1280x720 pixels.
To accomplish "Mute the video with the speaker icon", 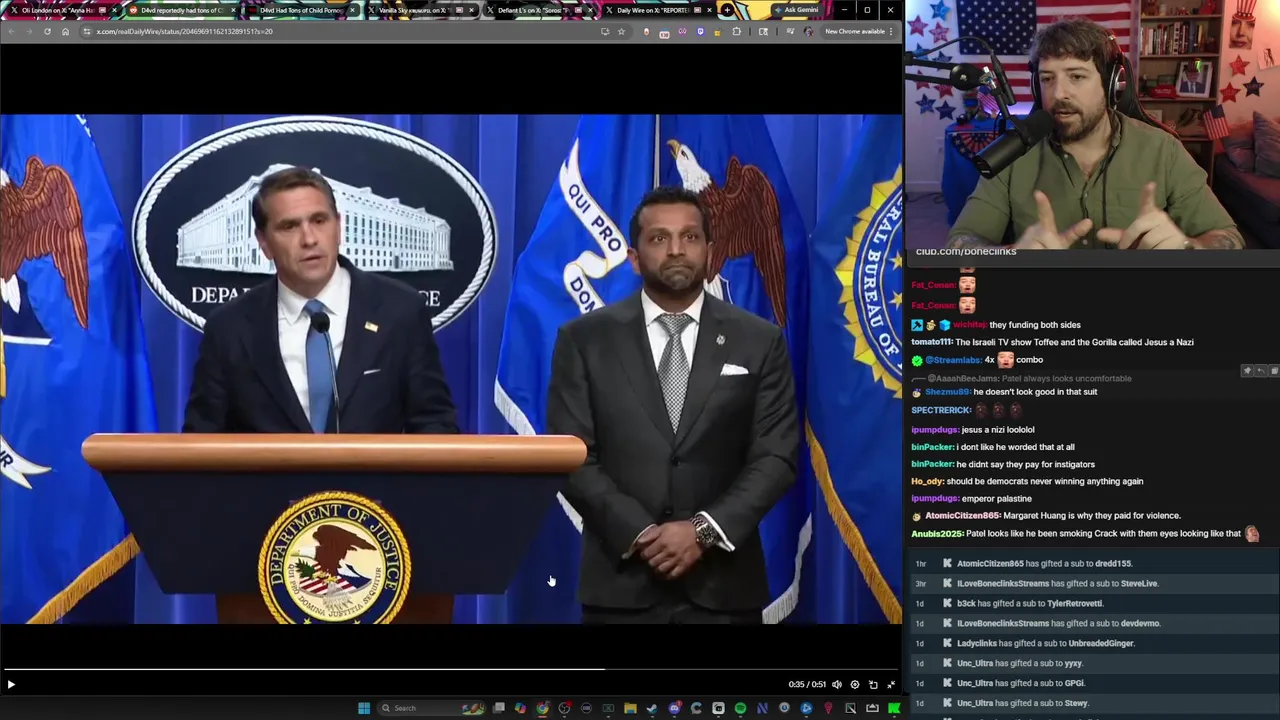I will (837, 684).
